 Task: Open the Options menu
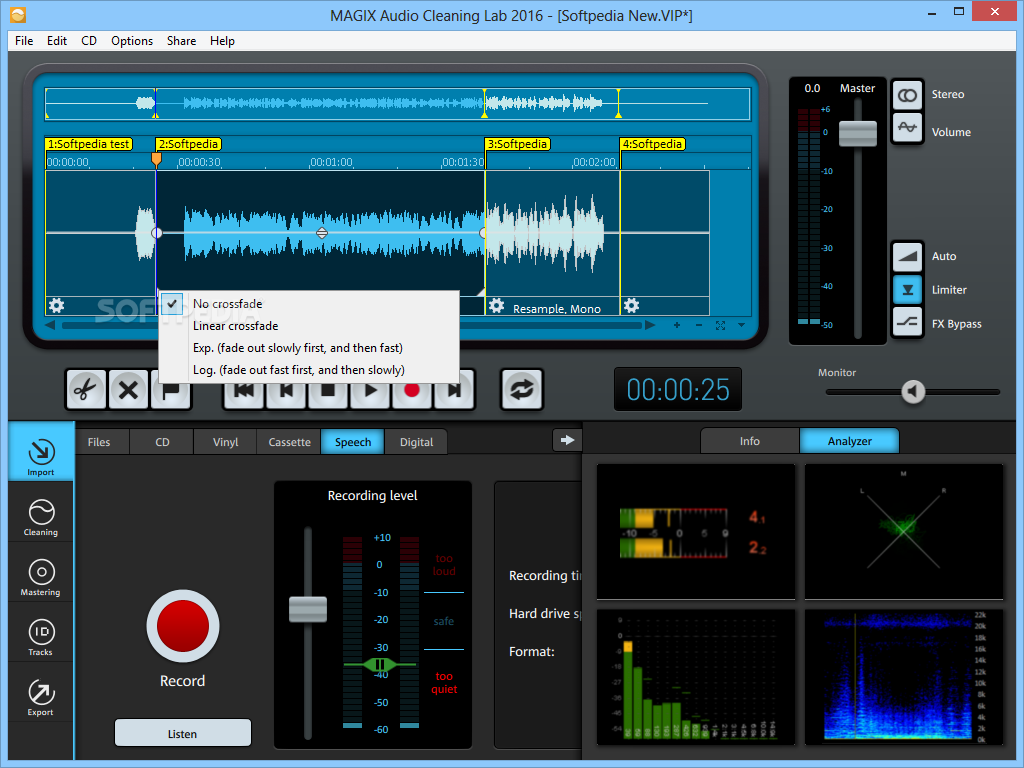[132, 40]
